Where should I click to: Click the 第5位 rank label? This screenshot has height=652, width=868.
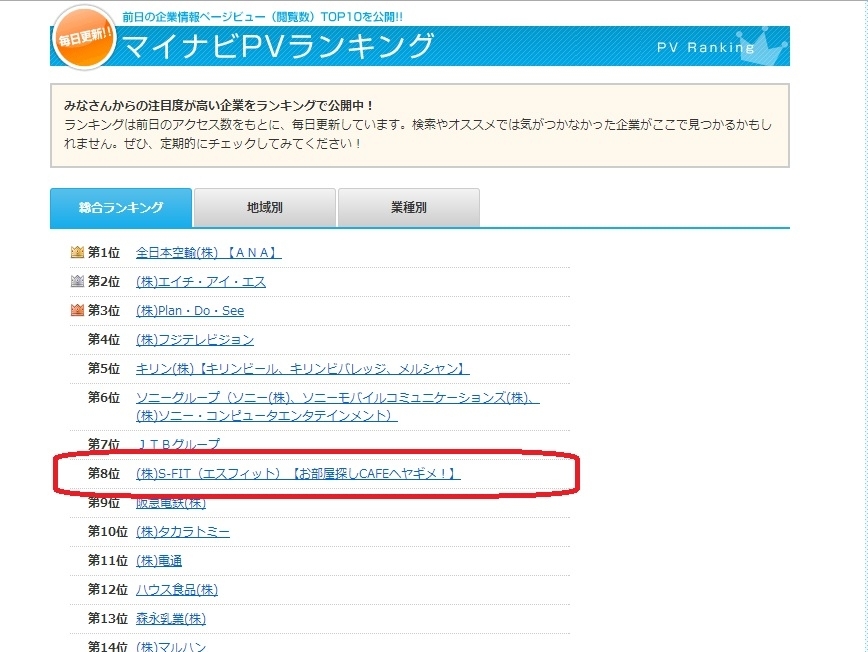click(x=104, y=369)
